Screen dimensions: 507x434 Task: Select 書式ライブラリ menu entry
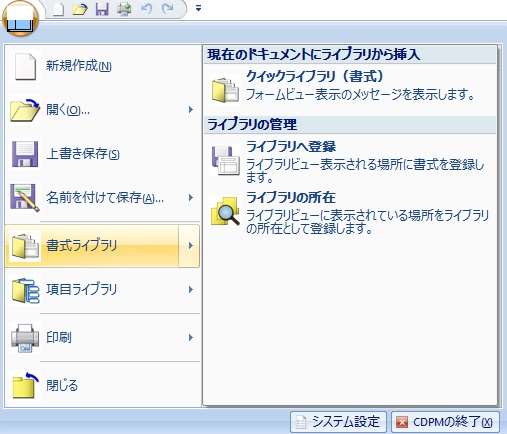point(102,246)
